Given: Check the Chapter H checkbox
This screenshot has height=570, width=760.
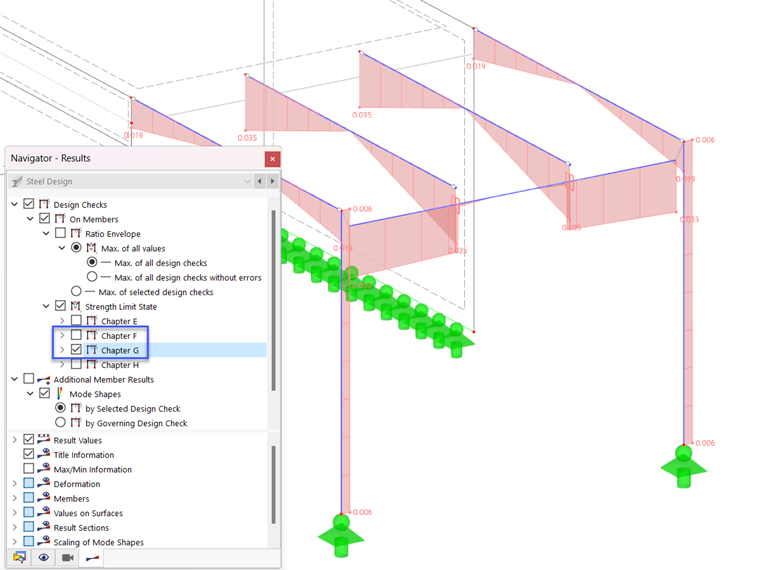Looking at the screenshot, I should tap(76, 364).
